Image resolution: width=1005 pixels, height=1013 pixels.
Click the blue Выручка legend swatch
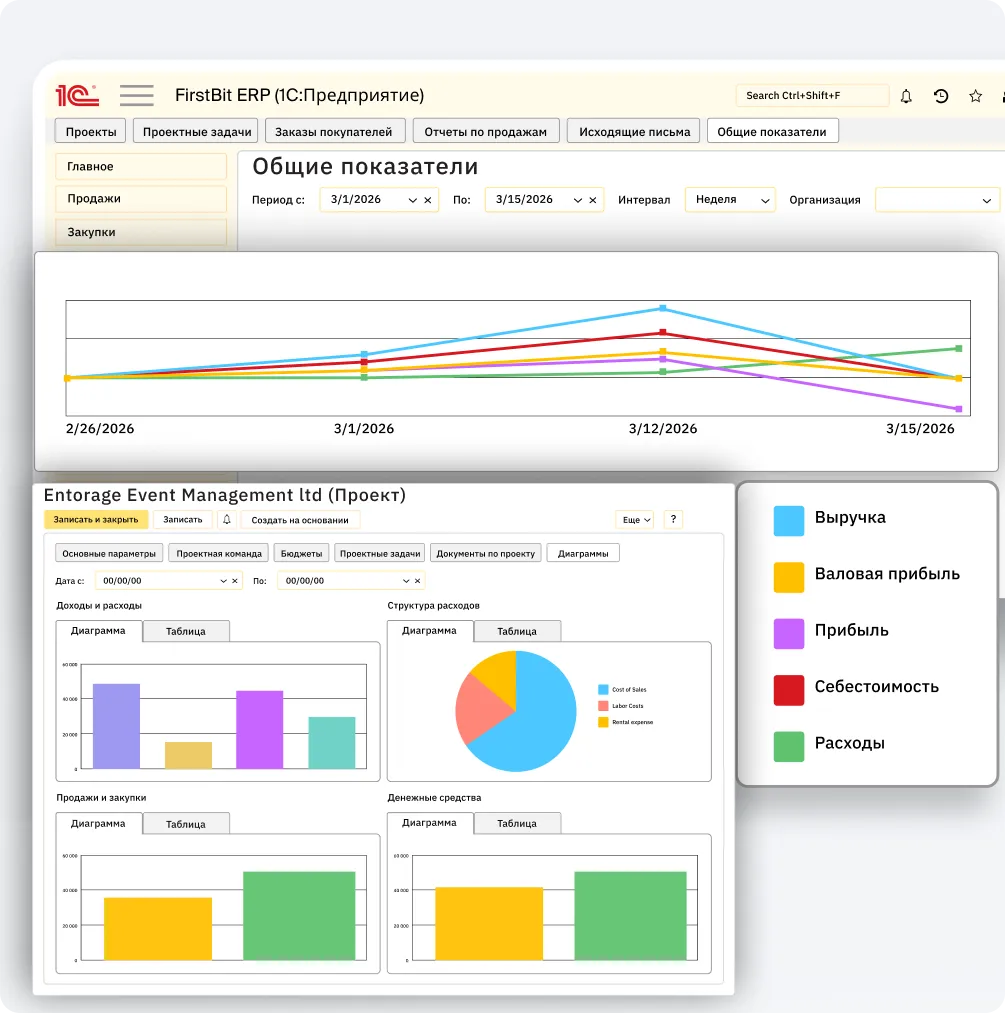[789, 521]
